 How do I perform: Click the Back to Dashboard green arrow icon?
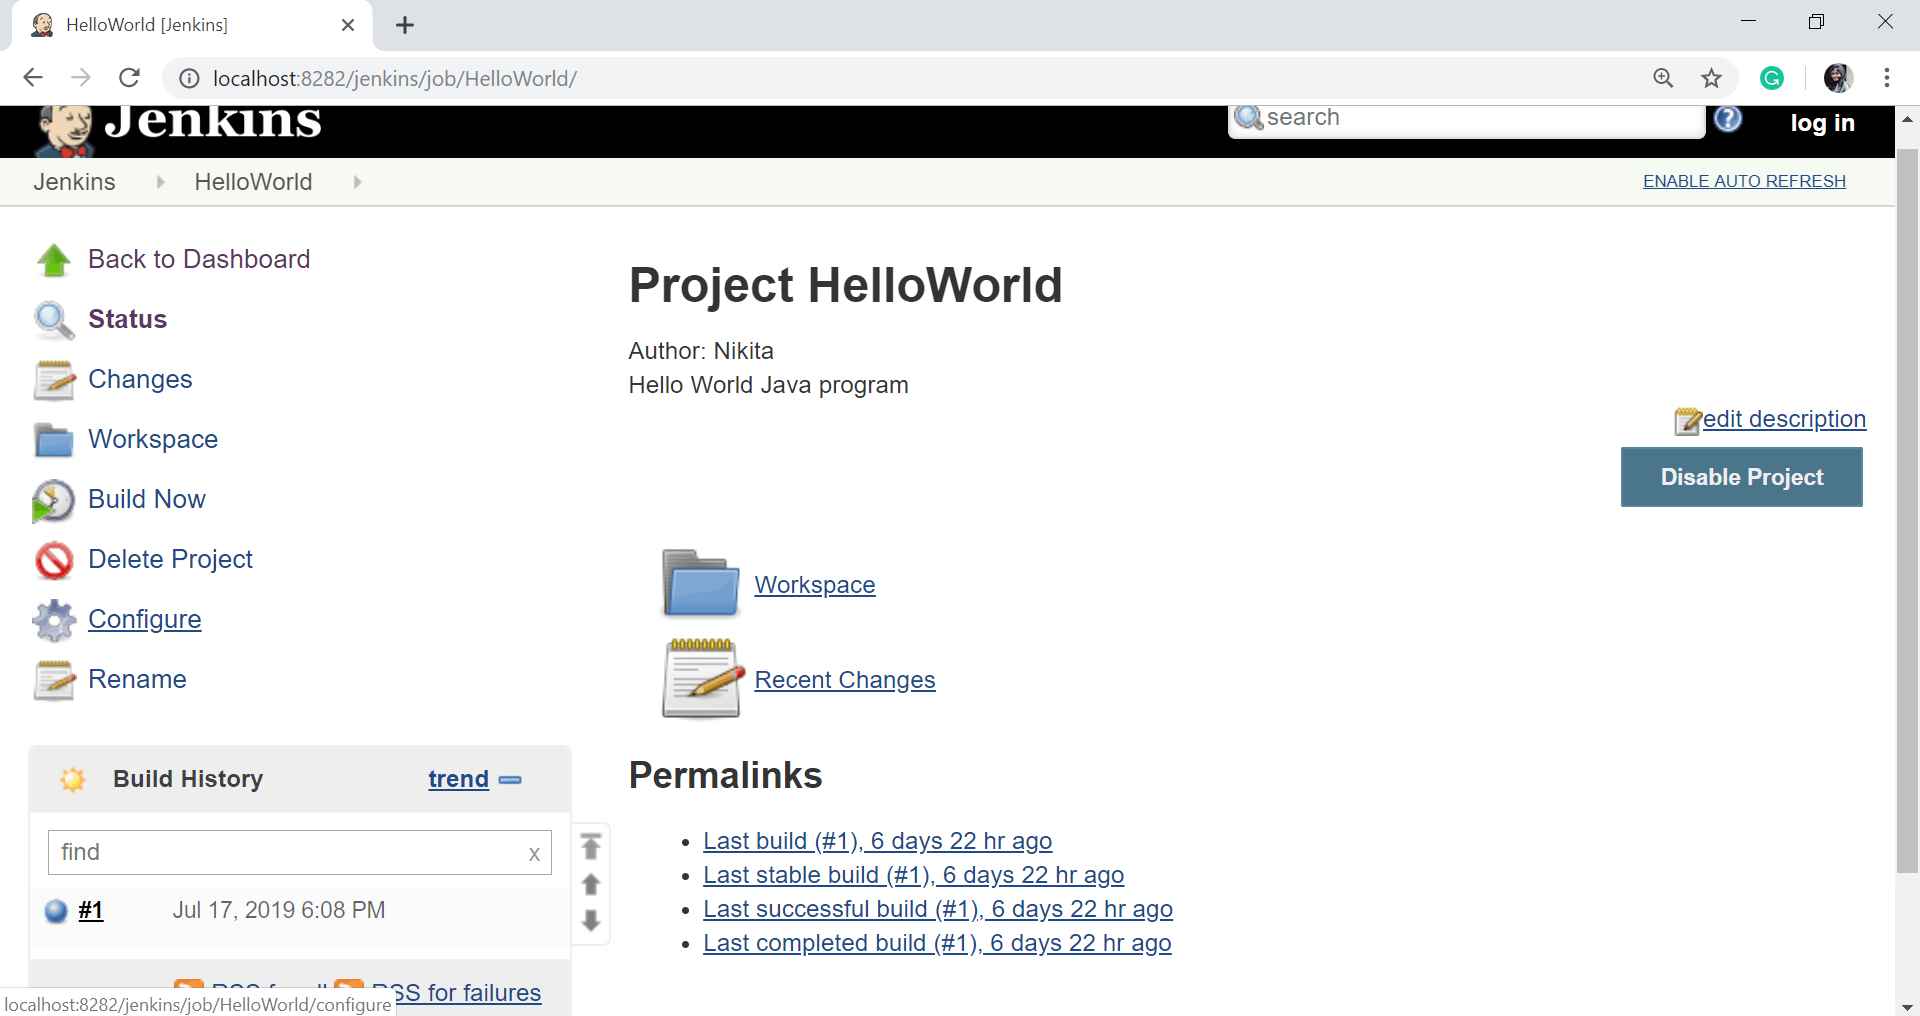(54, 260)
